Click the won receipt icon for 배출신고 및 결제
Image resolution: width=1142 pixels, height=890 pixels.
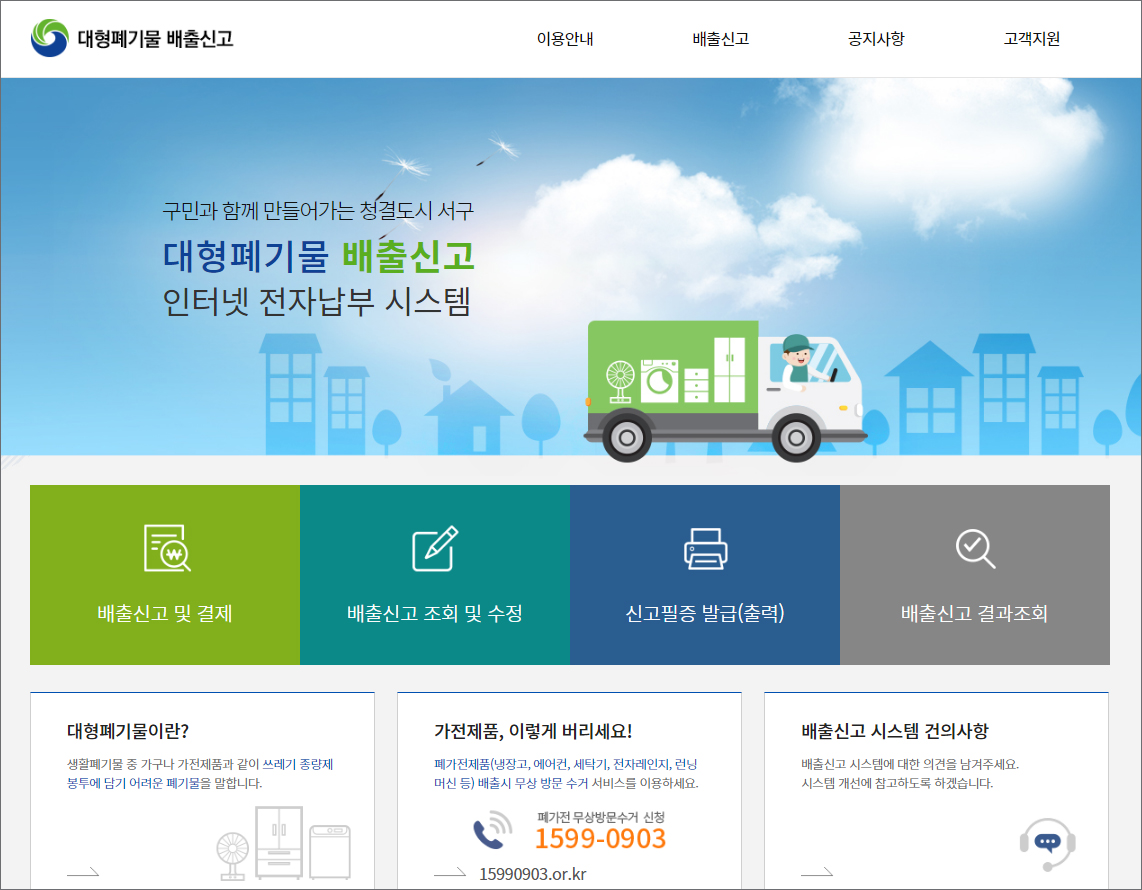[x=167, y=548]
